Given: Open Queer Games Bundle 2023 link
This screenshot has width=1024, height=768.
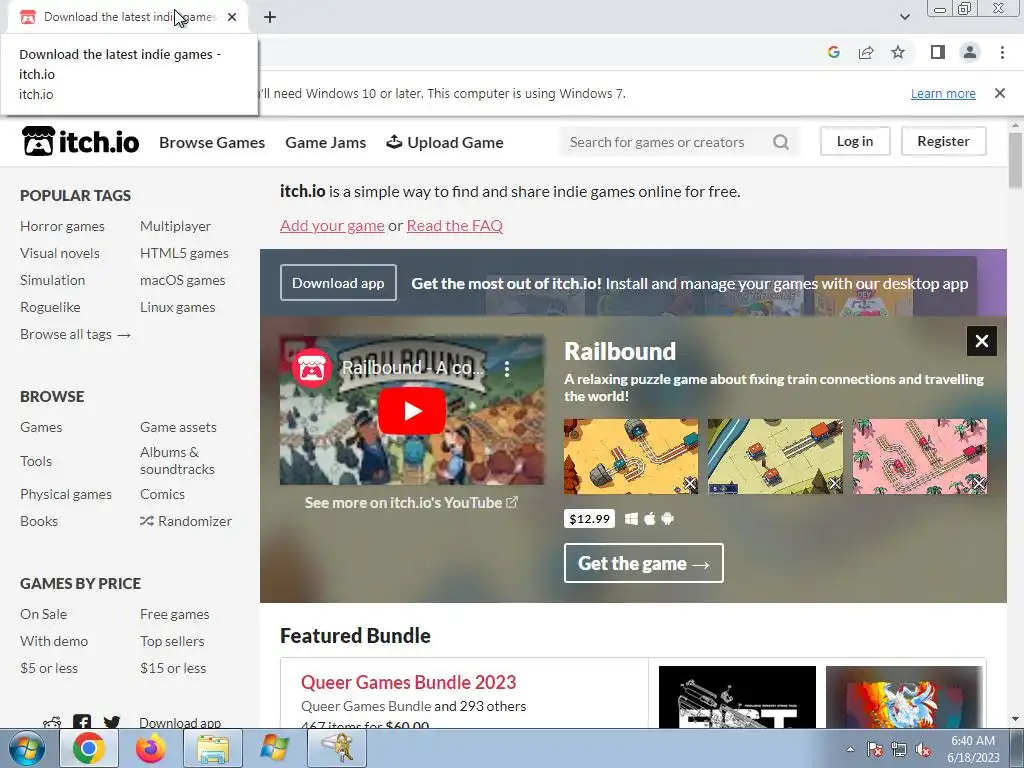Looking at the screenshot, I should click(409, 682).
